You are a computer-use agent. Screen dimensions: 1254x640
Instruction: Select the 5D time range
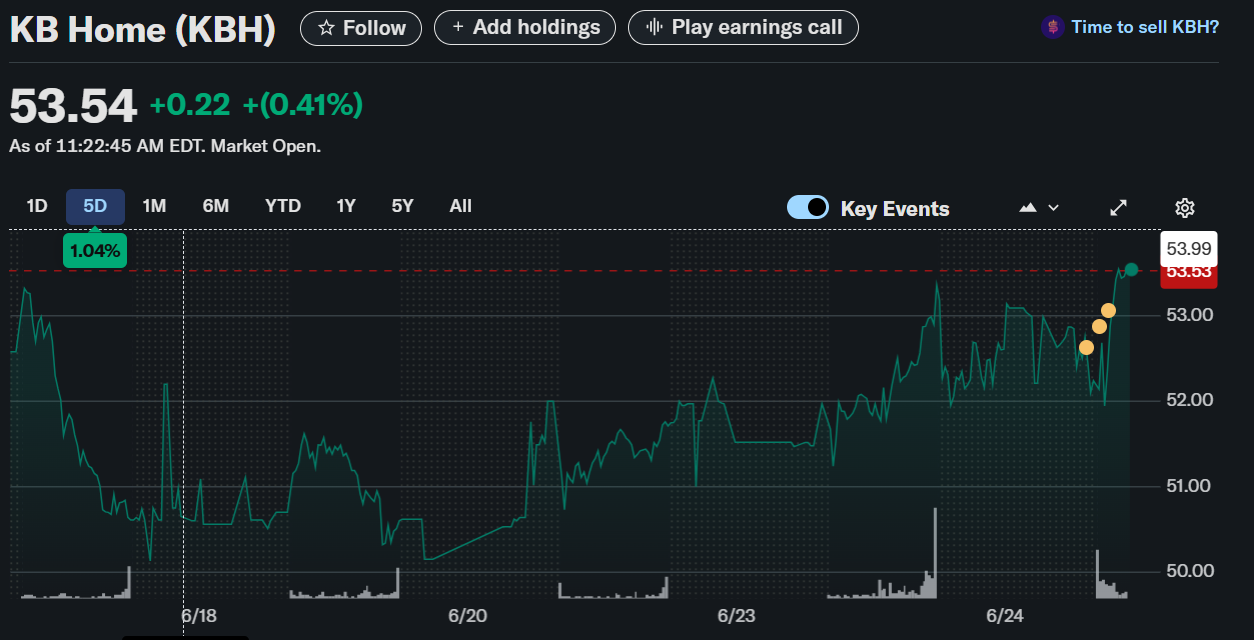point(95,206)
